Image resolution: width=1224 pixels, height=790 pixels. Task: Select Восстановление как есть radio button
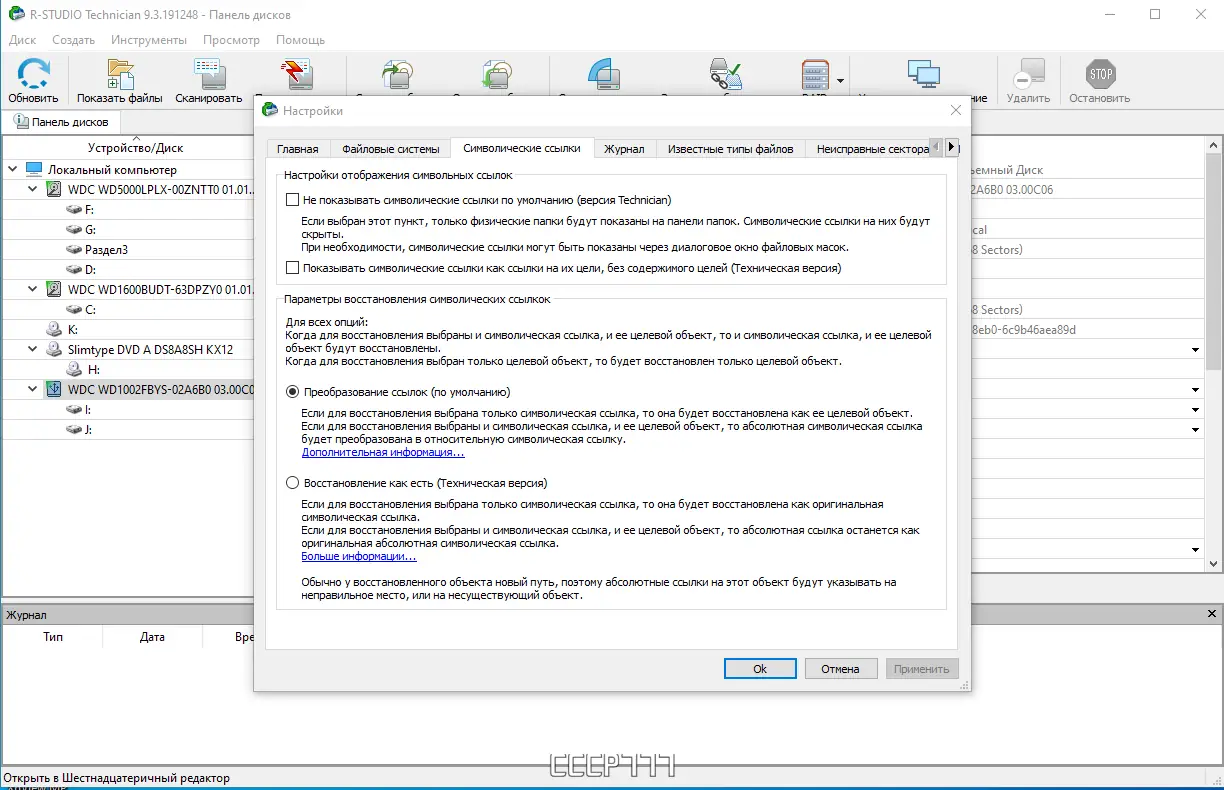coord(292,482)
